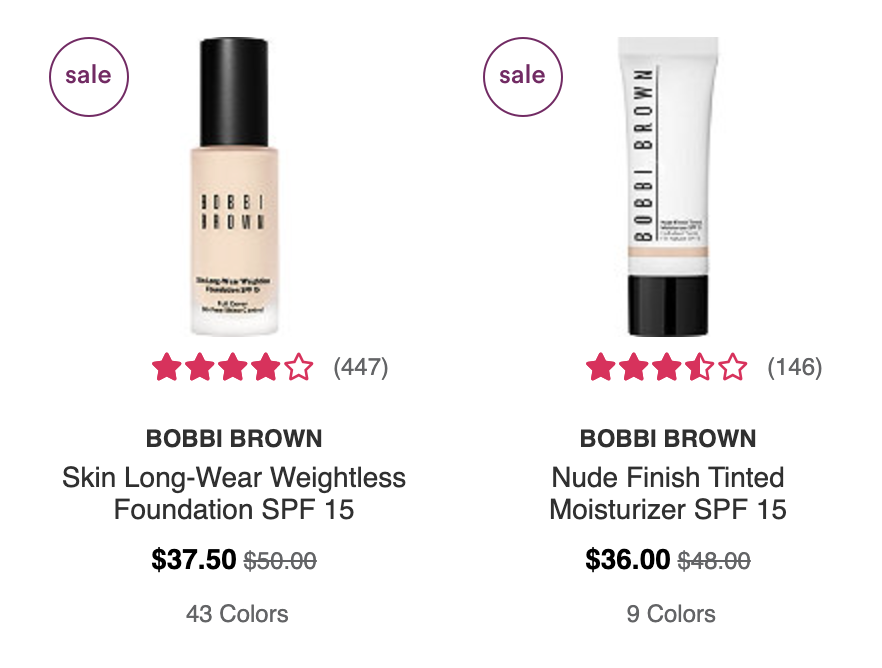
Task: Click the sale badge on the tinted moisturizer
Action: (x=523, y=77)
